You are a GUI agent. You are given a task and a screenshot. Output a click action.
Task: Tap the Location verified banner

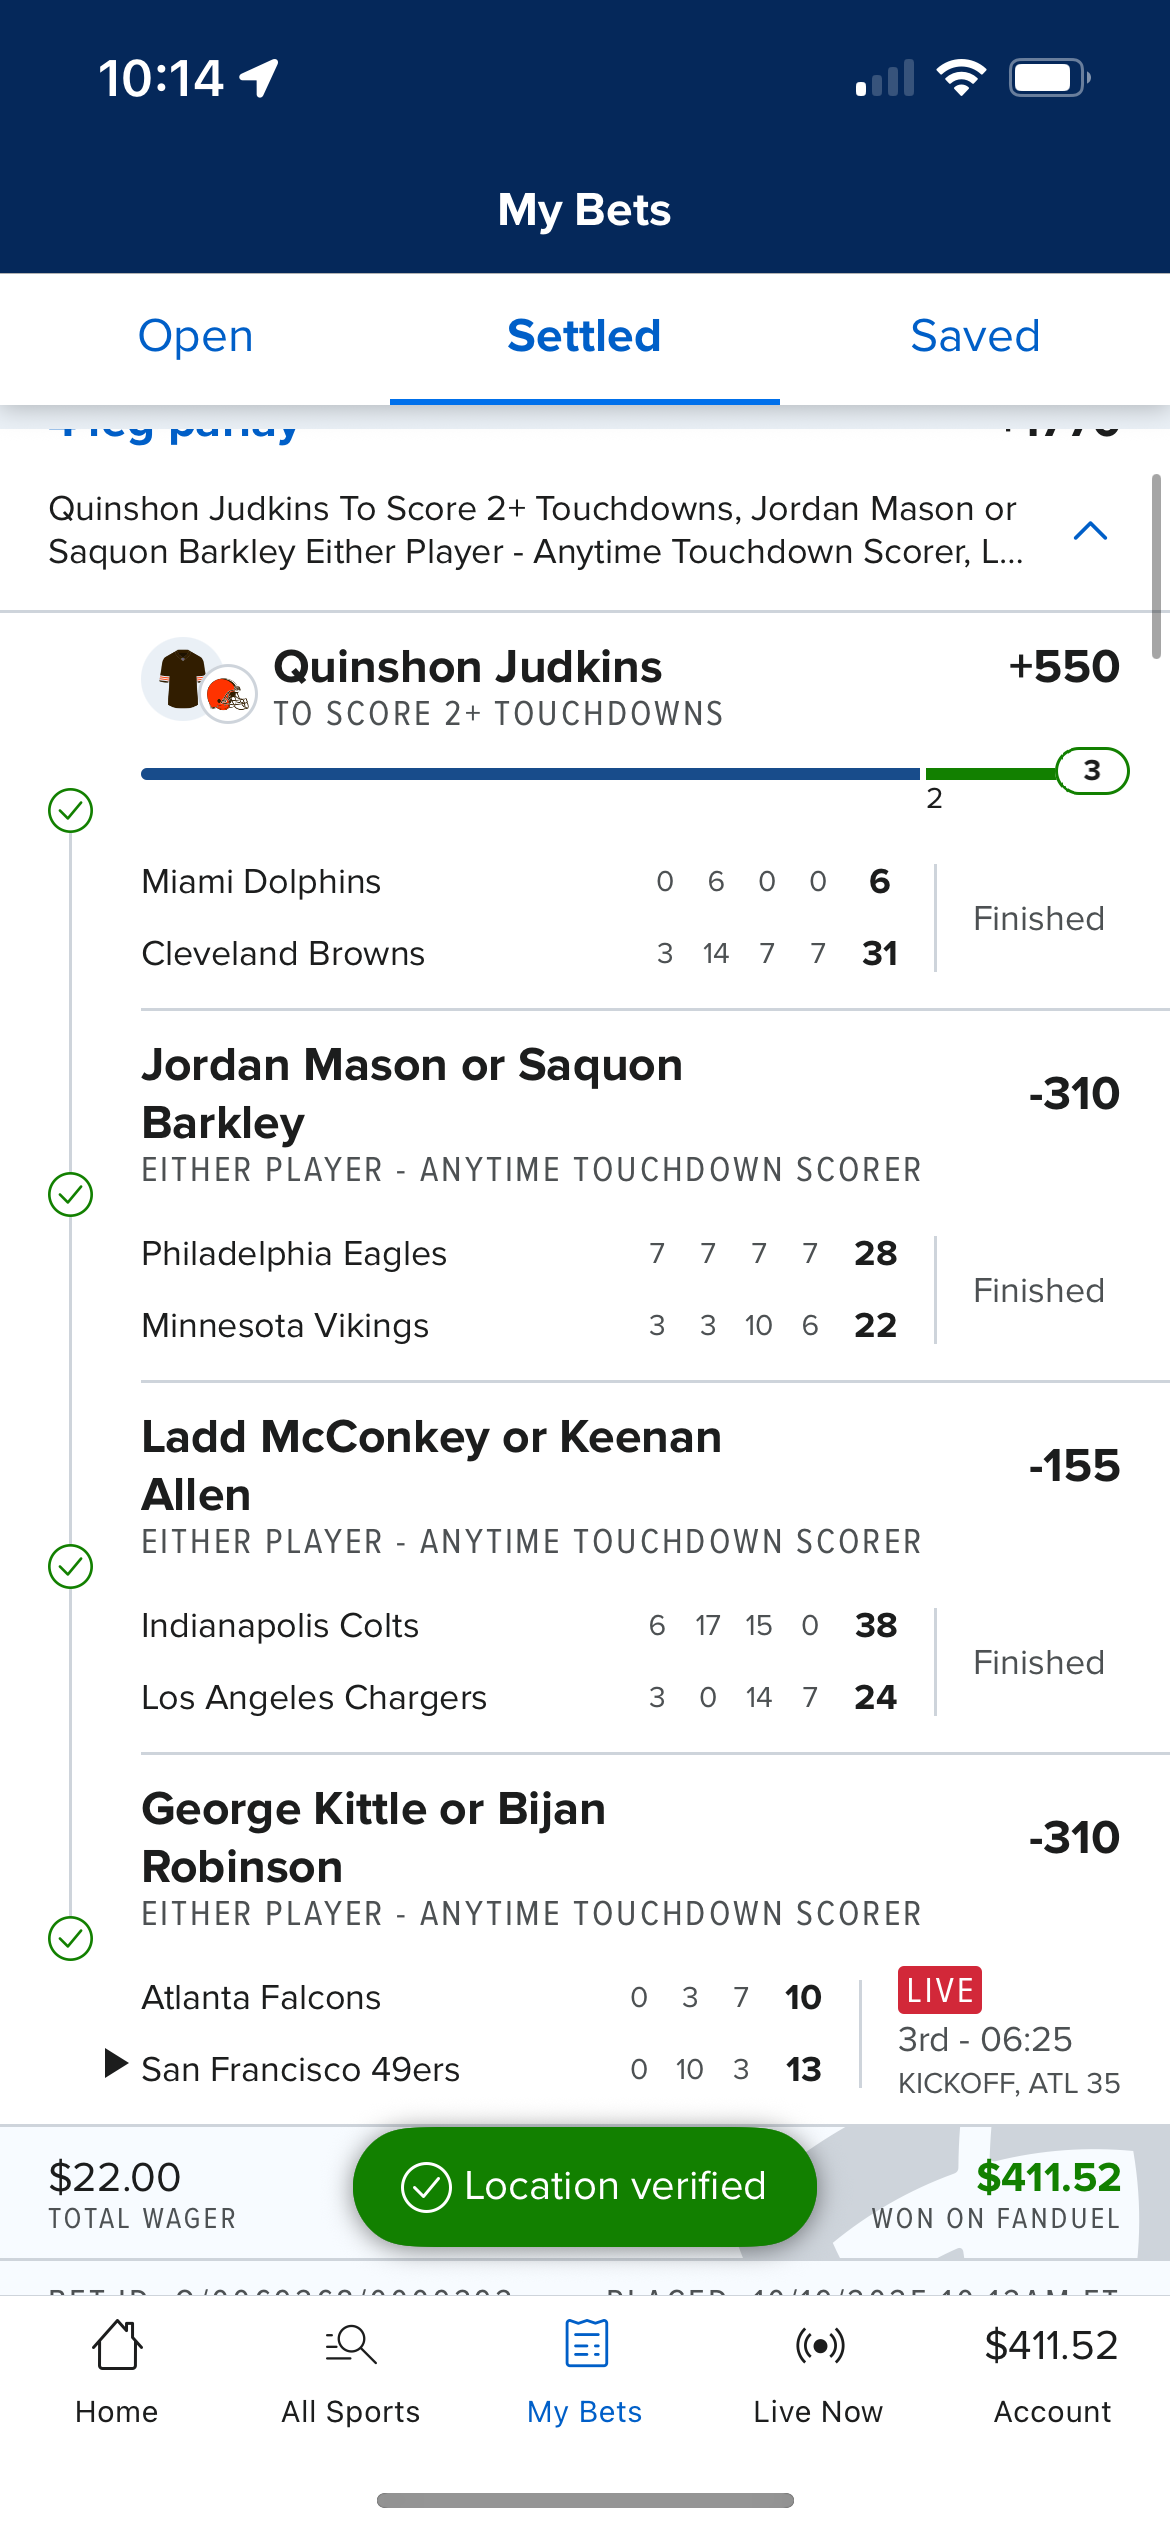click(585, 2186)
